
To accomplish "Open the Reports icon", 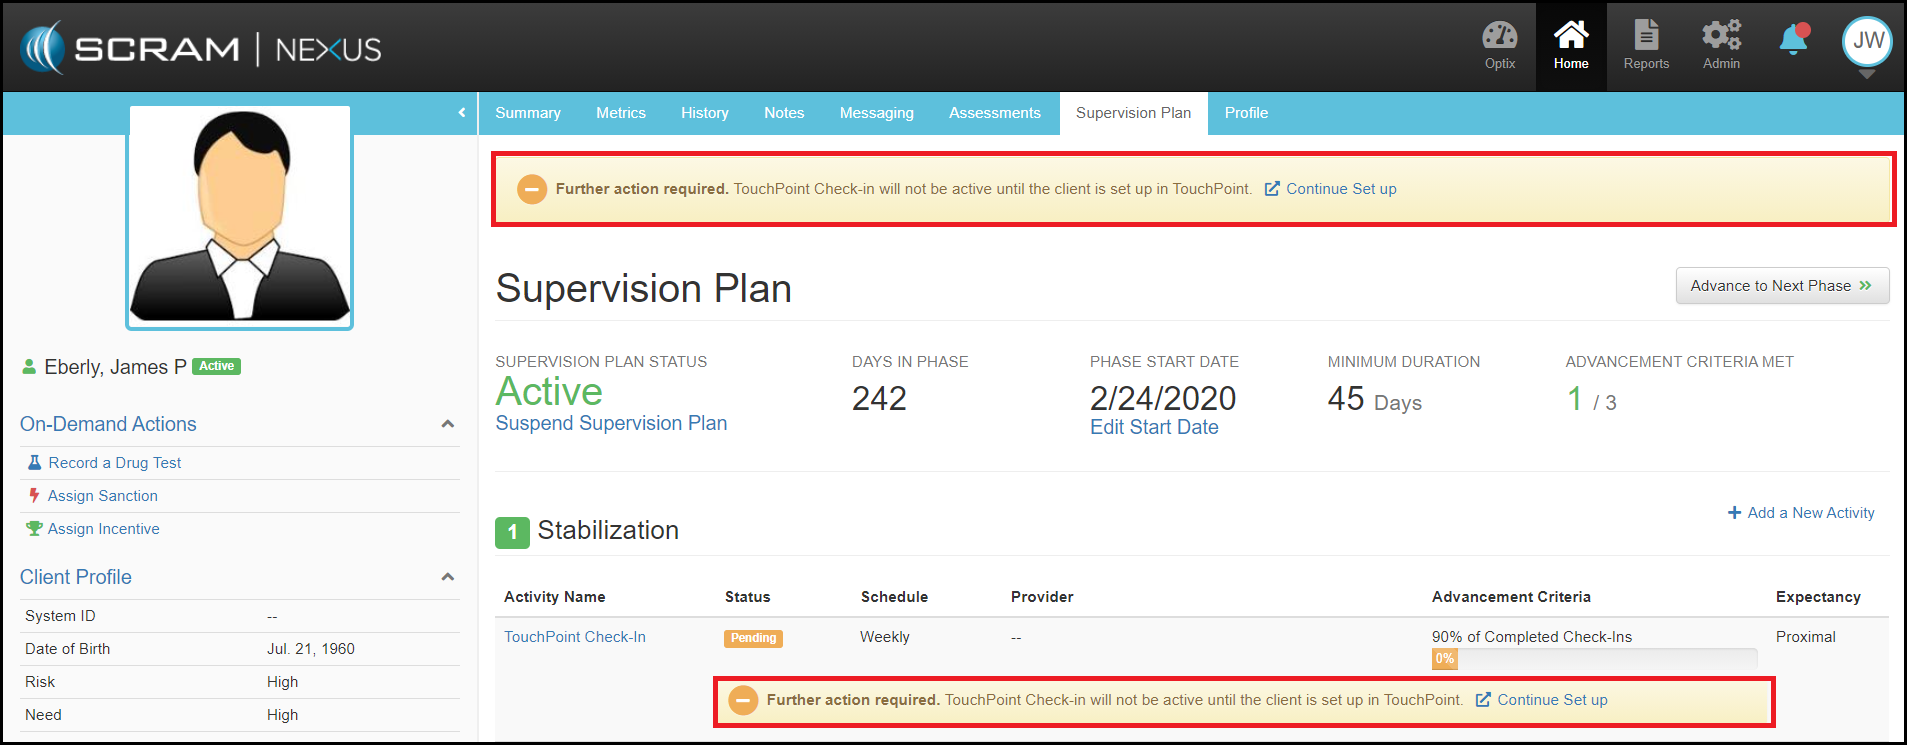I will click(x=1645, y=46).
